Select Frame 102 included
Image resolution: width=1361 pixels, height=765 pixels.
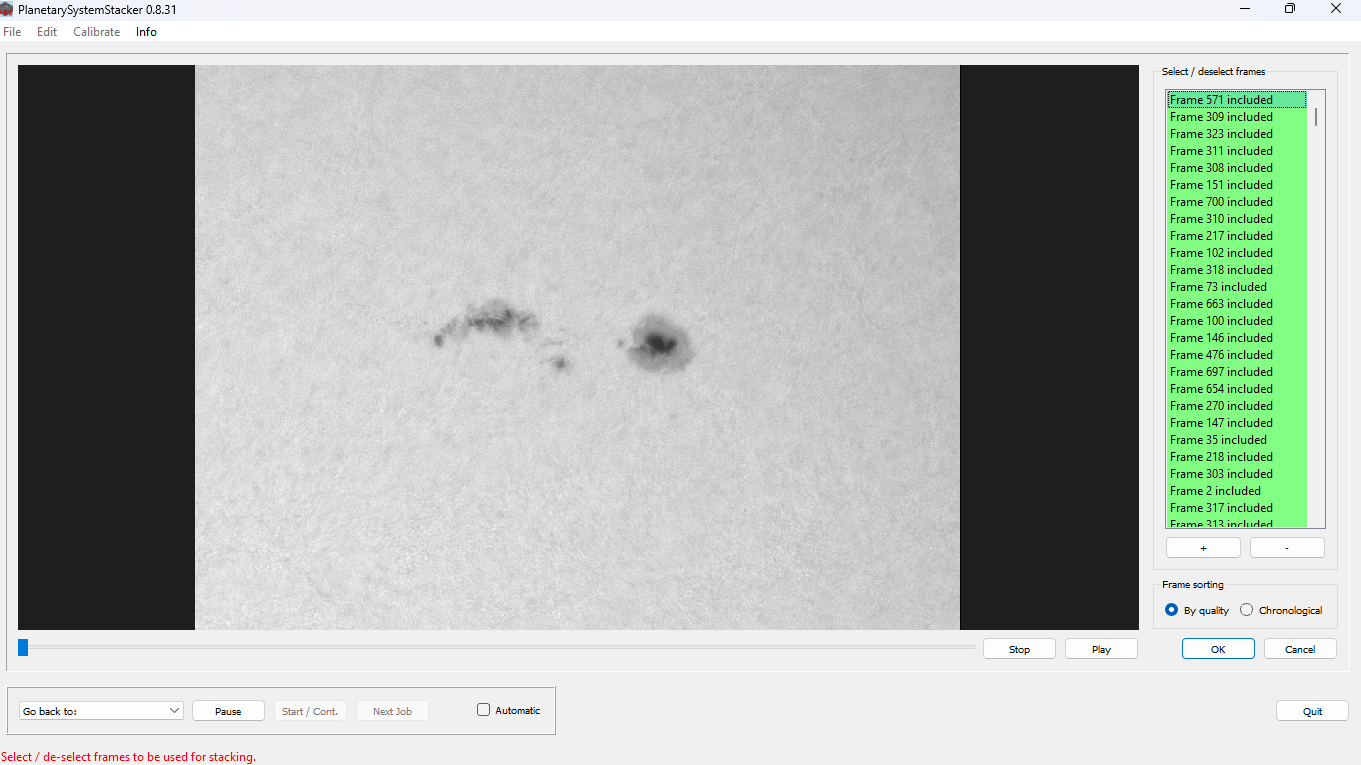(x=1237, y=253)
